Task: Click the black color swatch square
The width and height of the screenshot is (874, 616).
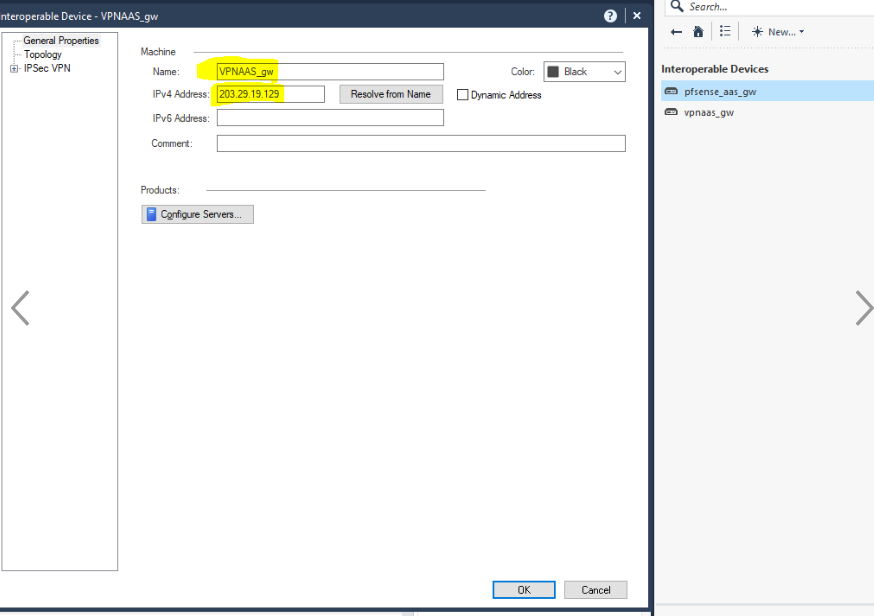Action: tap(553, 72)
